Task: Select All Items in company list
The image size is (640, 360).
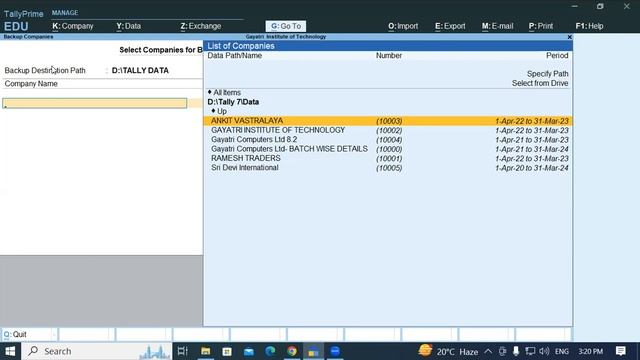Action: pyautogui.click(x=227, y=93)
